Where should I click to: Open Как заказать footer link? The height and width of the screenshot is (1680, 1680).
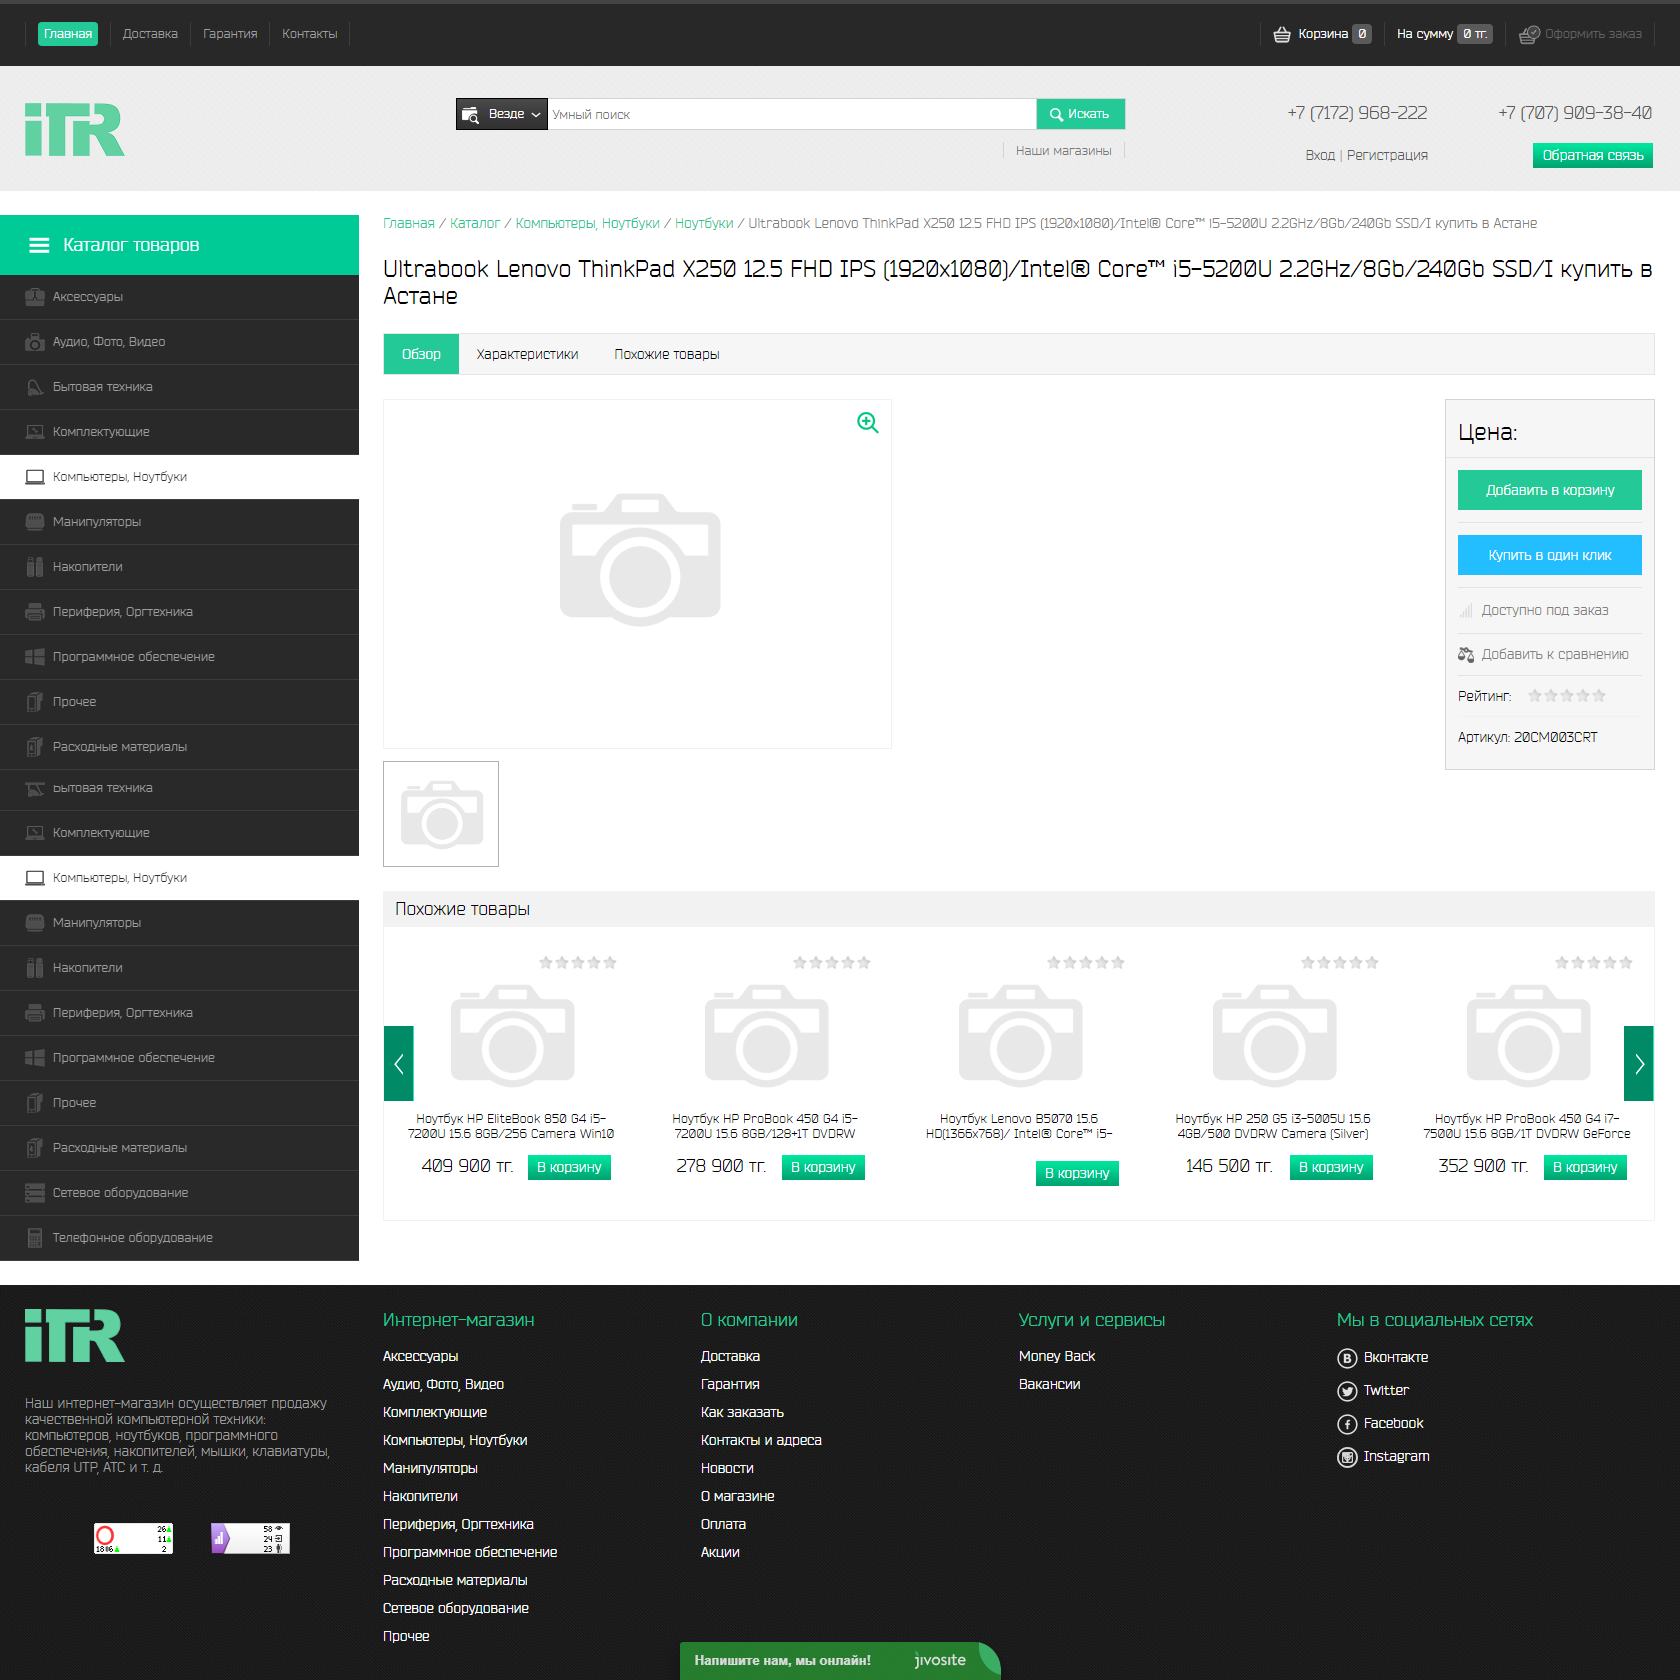pyautogui.click(x=742, y=1412)
